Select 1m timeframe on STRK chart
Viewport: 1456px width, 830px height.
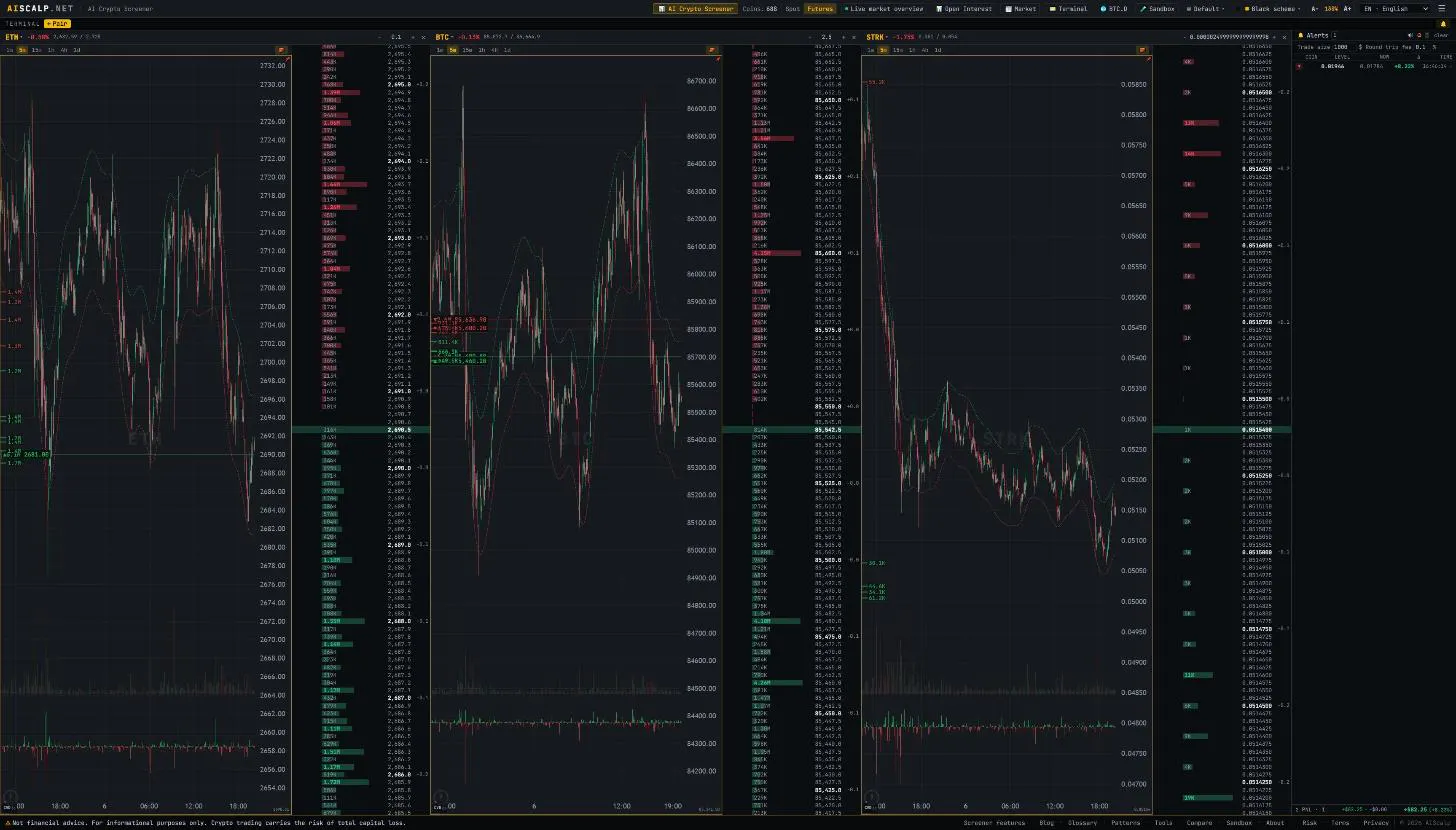point(870,50)
